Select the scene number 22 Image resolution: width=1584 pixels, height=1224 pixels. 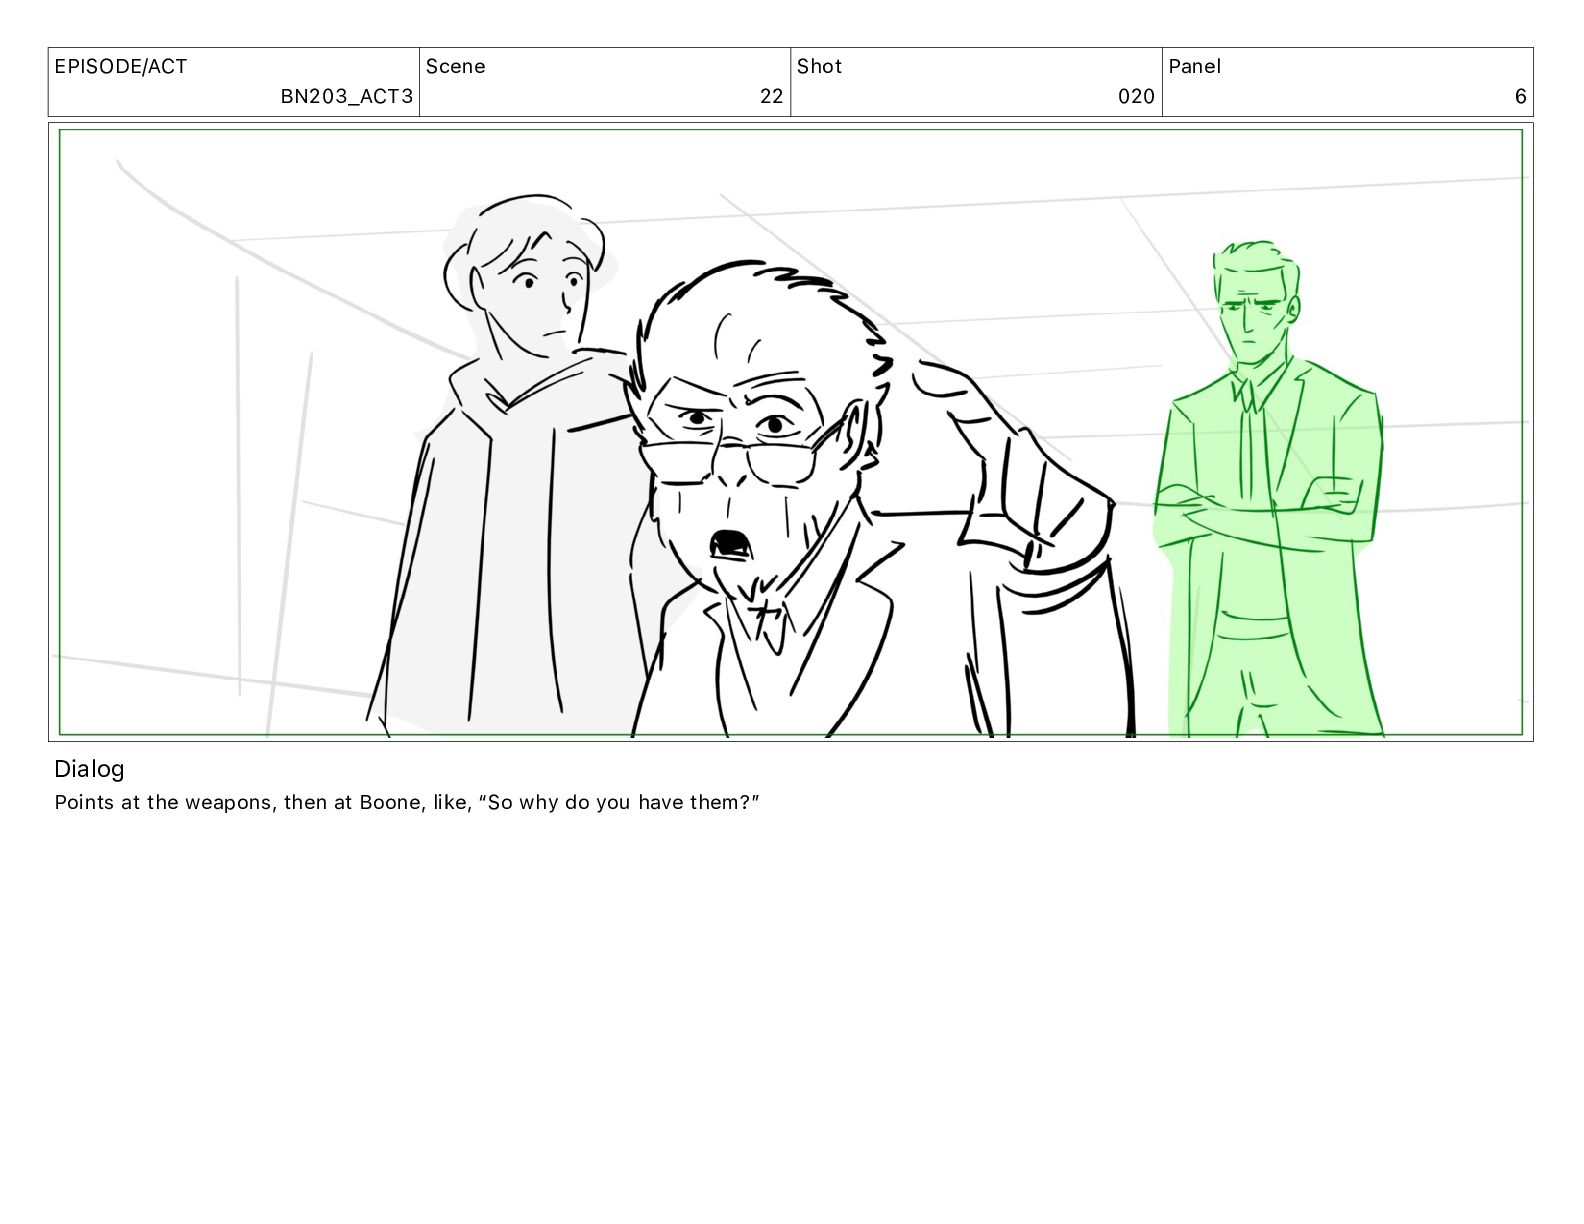click(771, 96)
